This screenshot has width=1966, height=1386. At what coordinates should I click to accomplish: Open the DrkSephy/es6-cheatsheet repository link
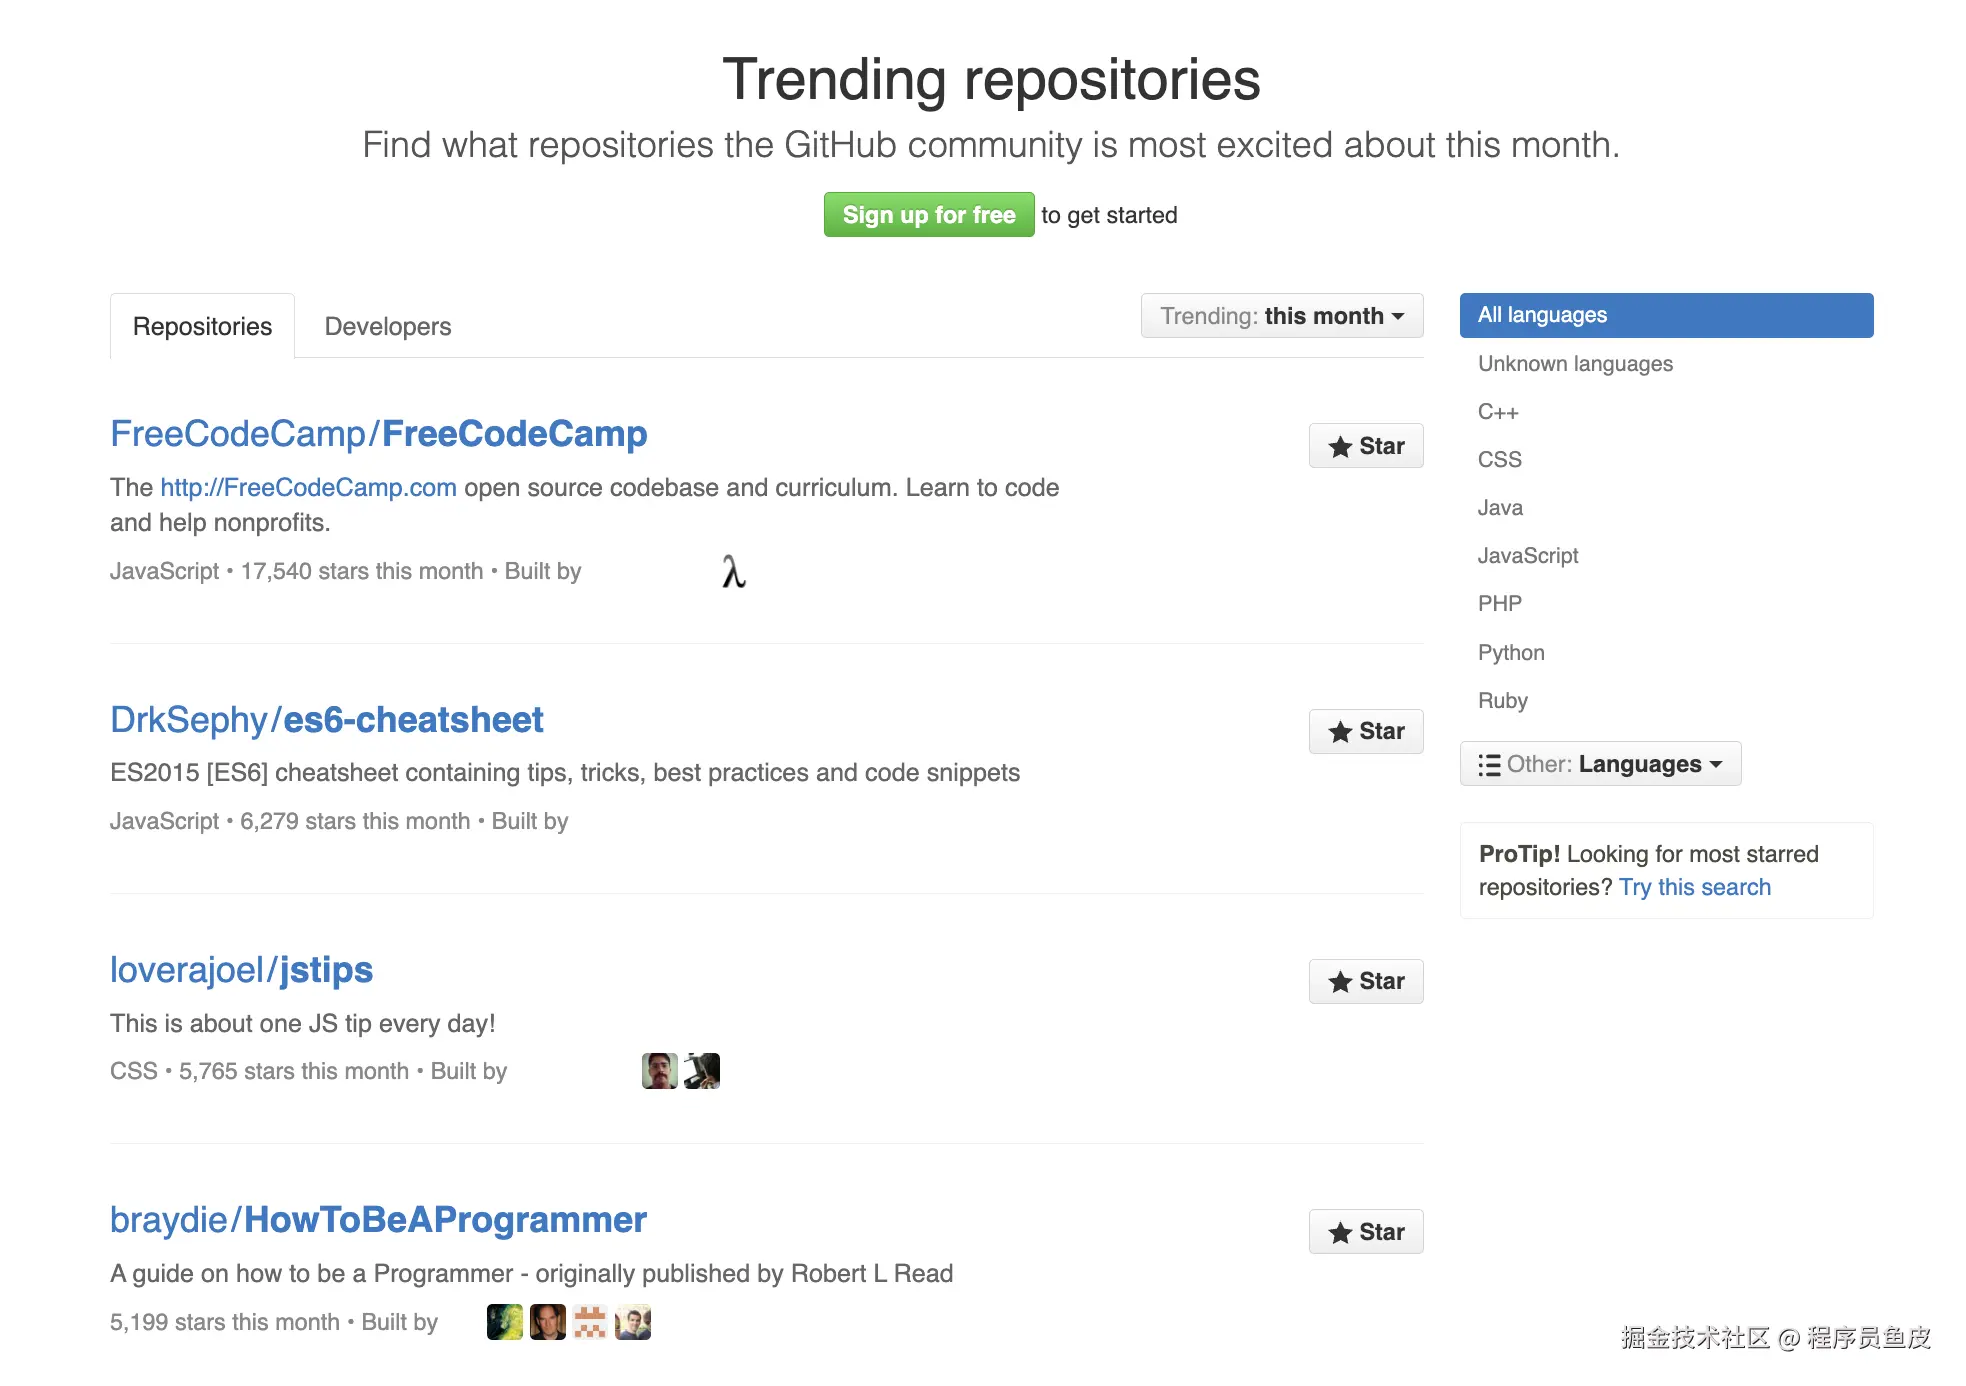click(x=326, y=720)
